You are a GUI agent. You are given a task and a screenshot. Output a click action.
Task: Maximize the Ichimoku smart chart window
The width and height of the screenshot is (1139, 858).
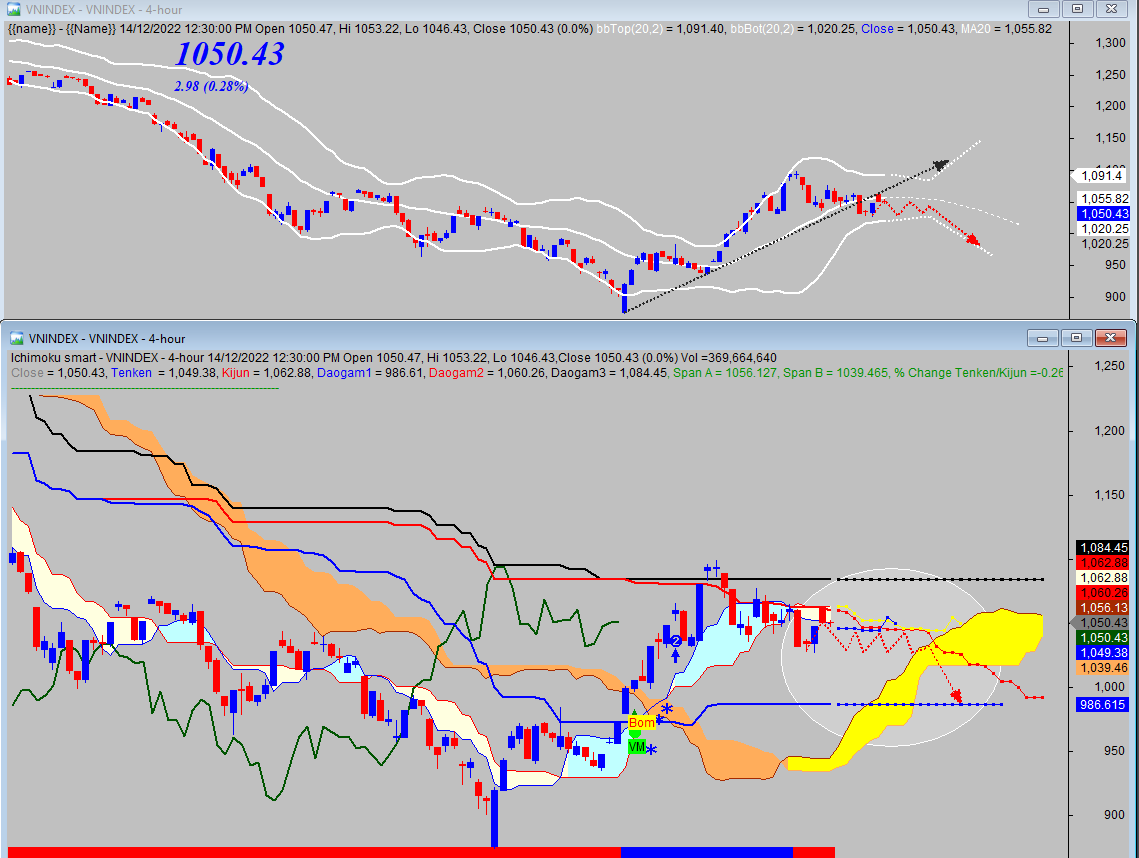coord(1076,338)
